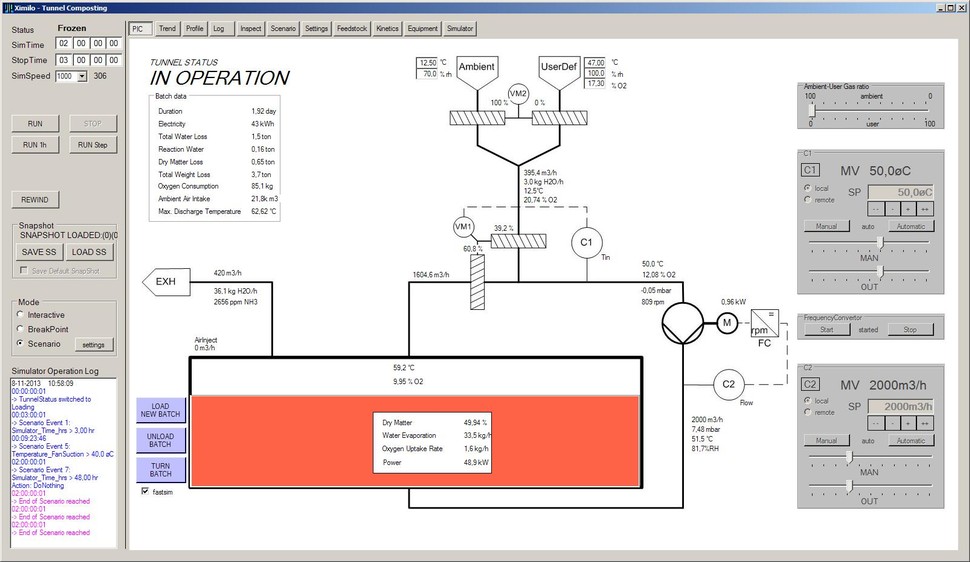Viewport: 970px width, 562px height.
Task: Click the first SimTime input field
Action: 63,44
